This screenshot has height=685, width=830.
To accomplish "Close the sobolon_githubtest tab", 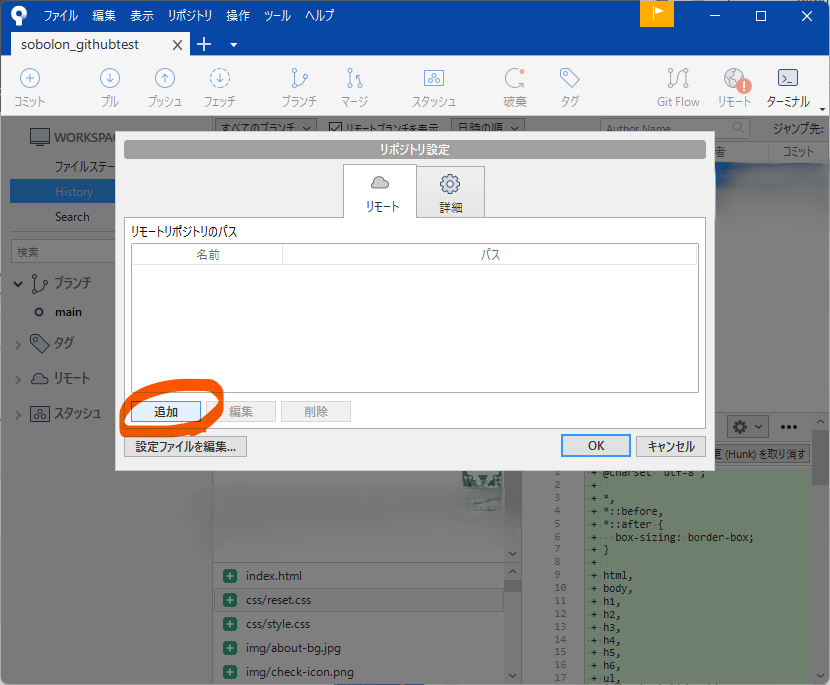I will tap(177, 45).
